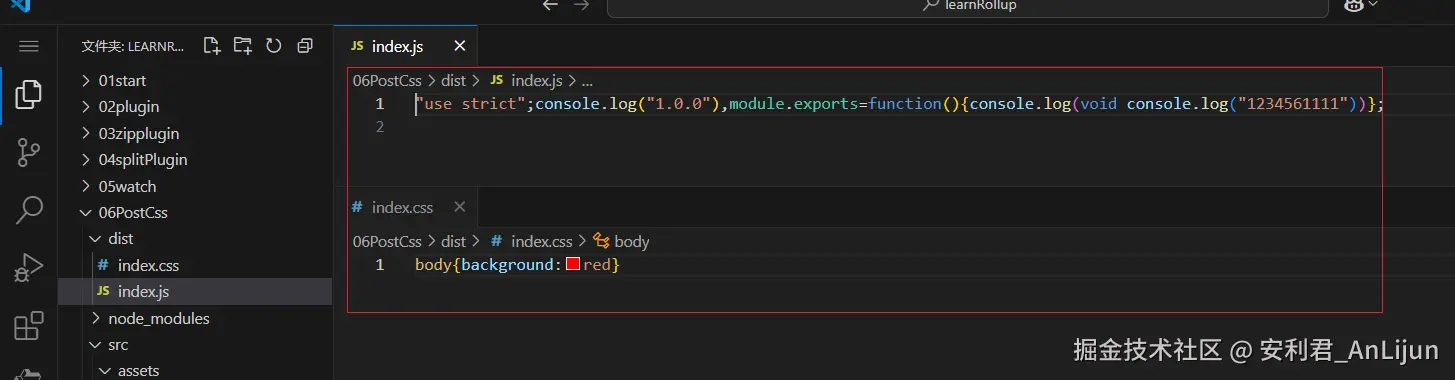
Task: Click dist in the index.css breadcrumb
Action: (x=453, y=241)
